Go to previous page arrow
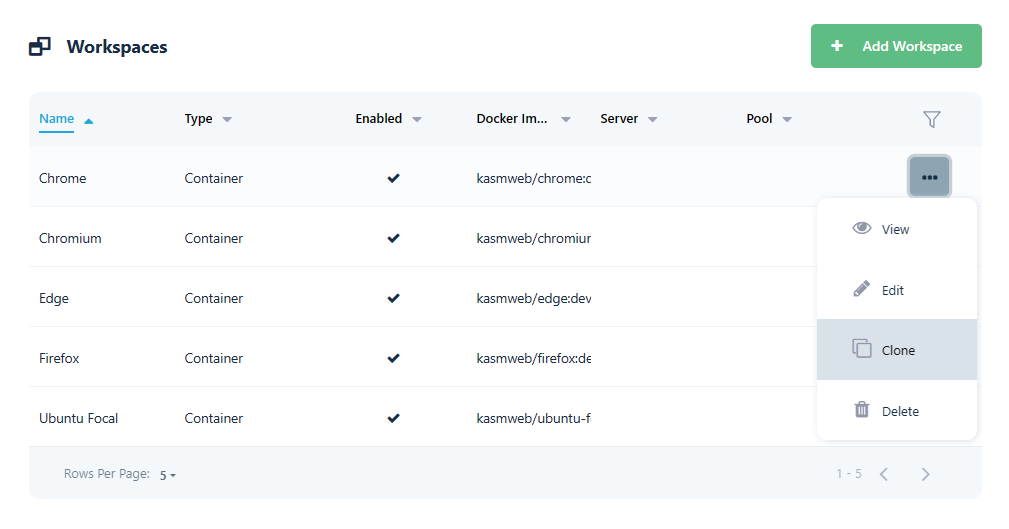 click(x=883, y=474)
